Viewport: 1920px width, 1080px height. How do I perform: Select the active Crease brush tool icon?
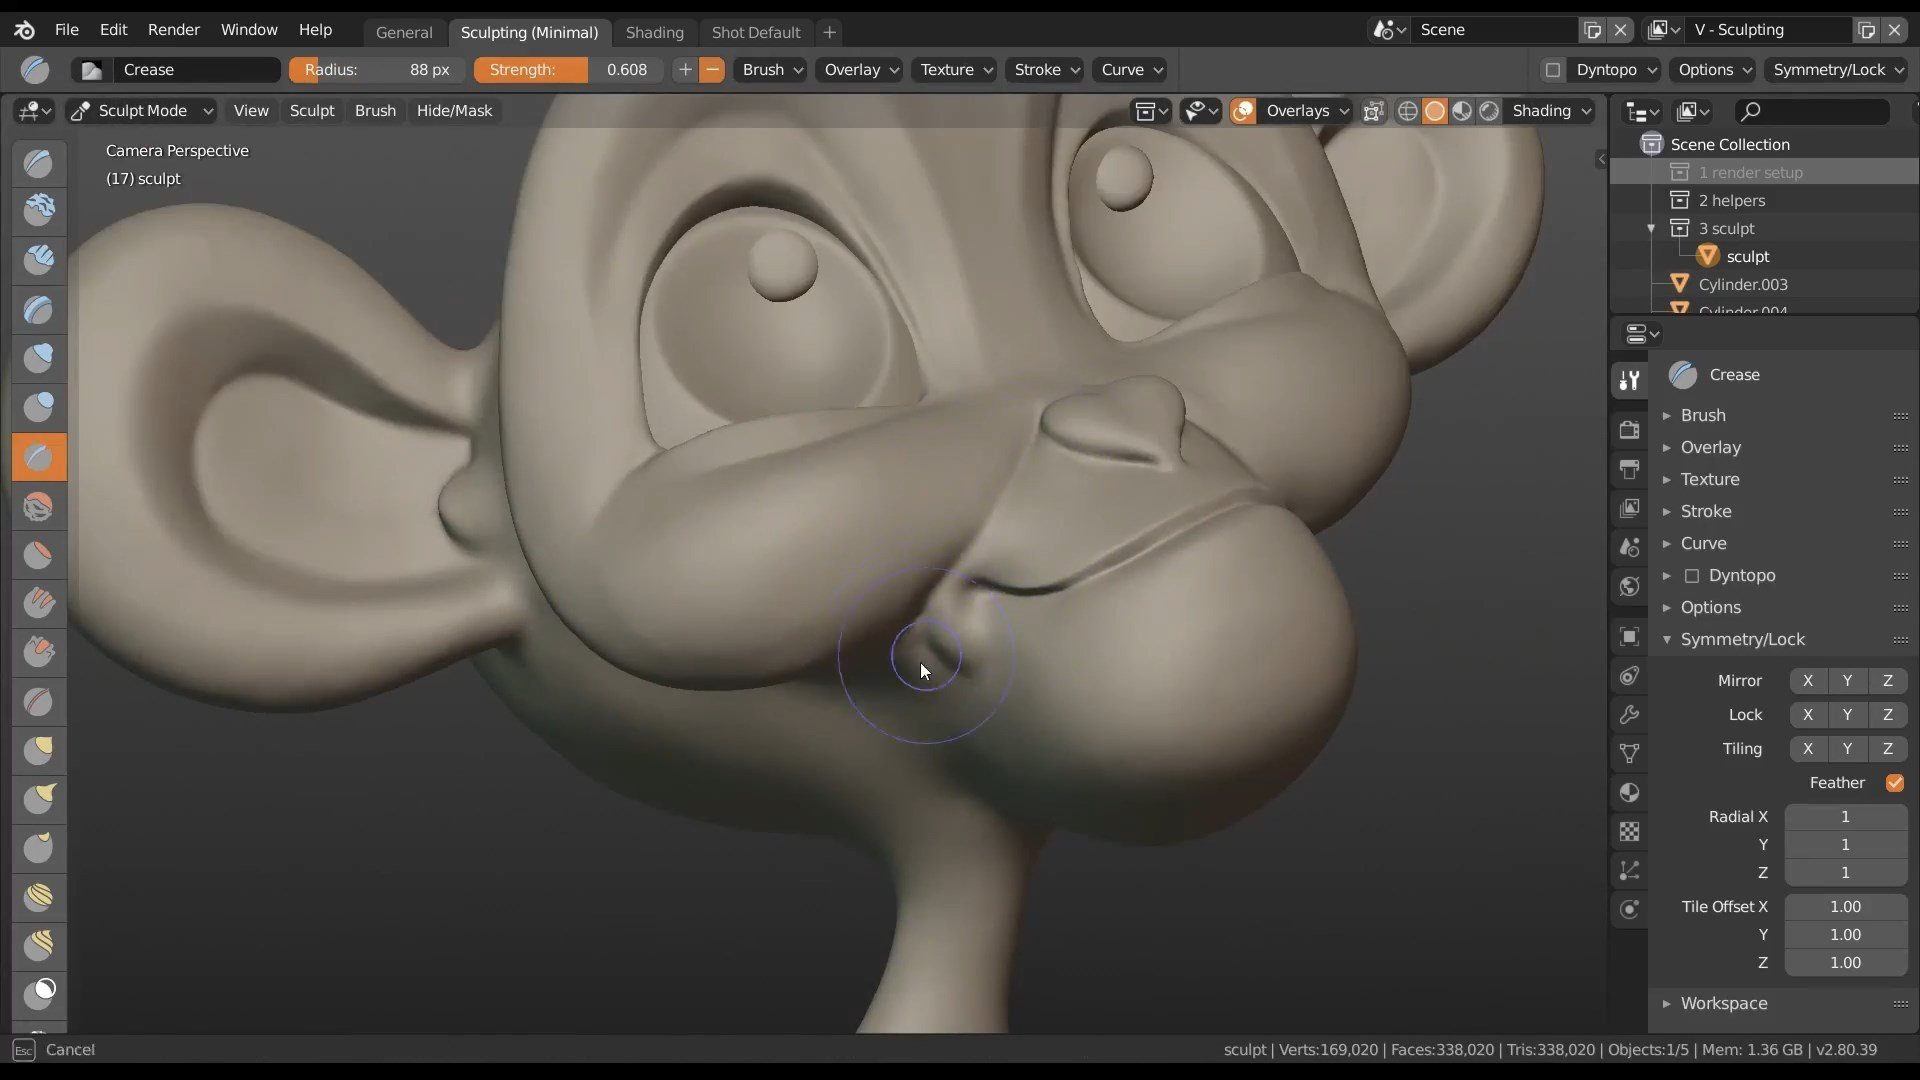click(x=39, y=457)
